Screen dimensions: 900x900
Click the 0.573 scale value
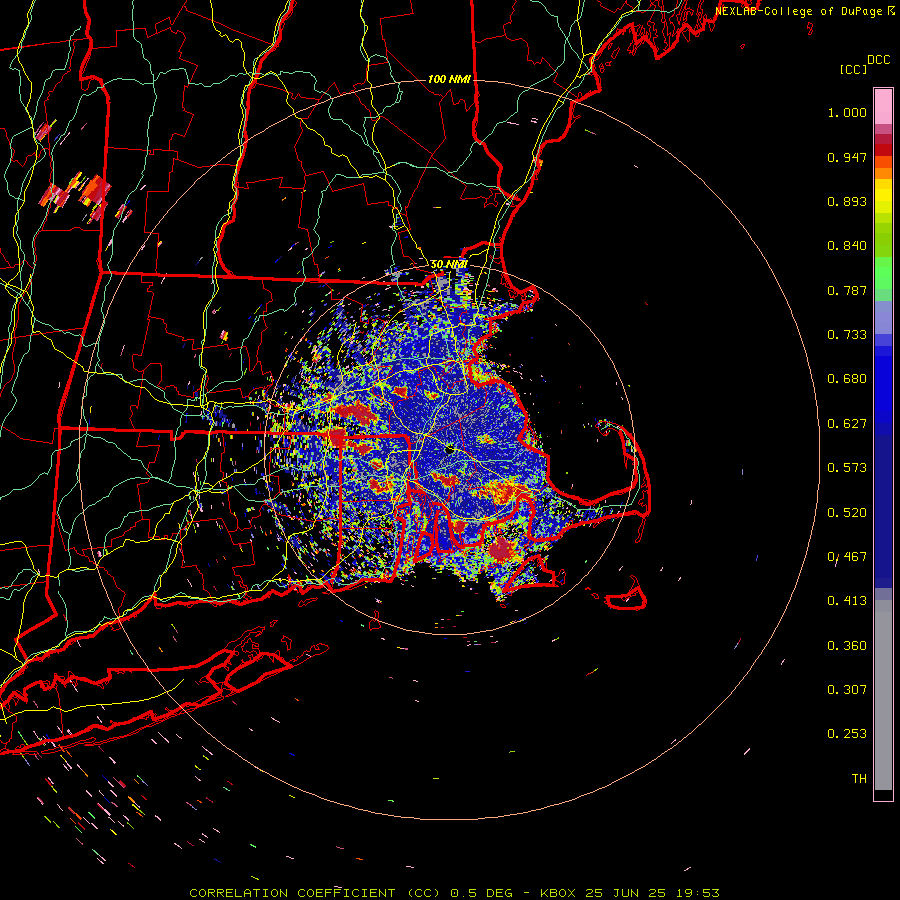(x=847, y=468)
